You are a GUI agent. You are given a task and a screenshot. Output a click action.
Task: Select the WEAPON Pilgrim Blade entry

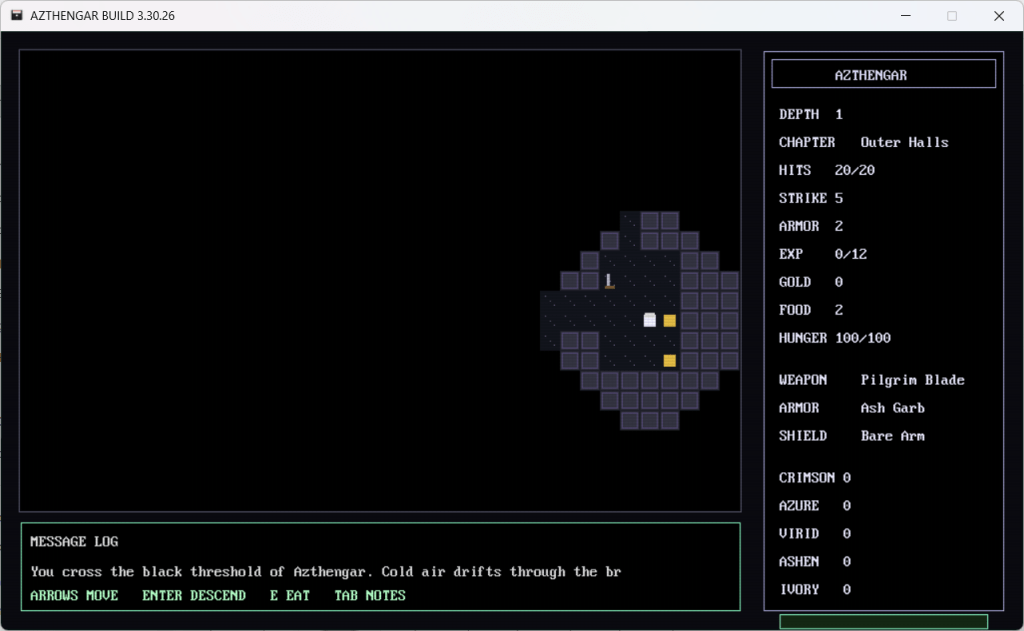[871, 380]
